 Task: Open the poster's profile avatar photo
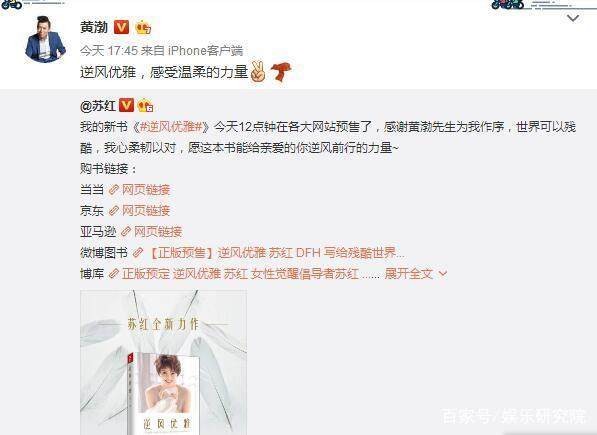tap(45, 39)
